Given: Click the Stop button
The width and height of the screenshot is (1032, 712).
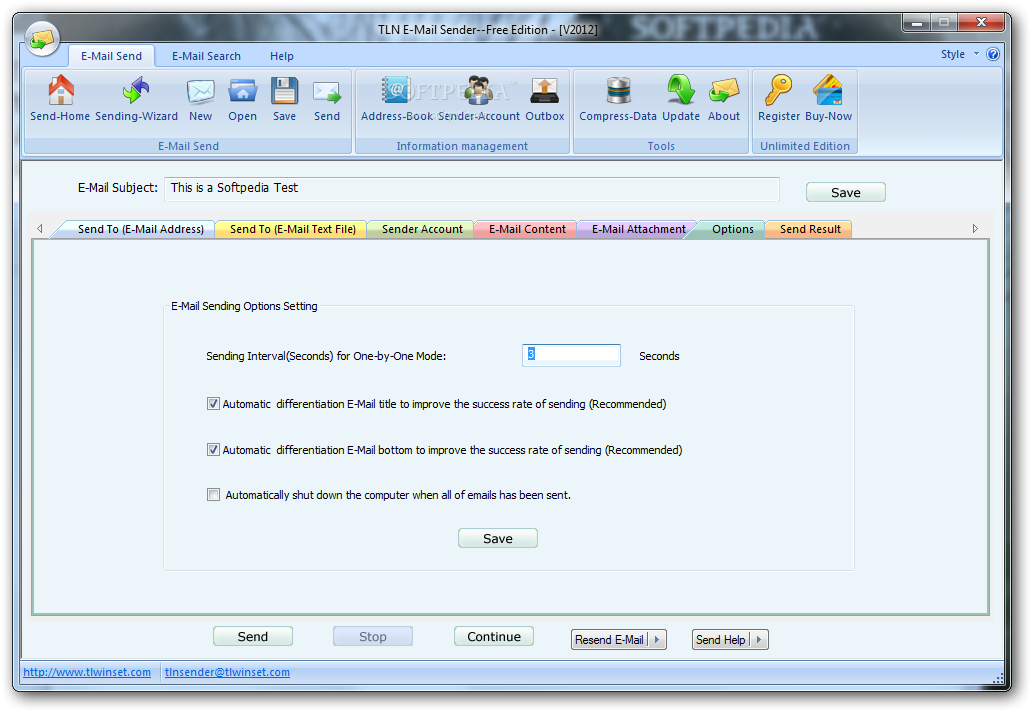Looking at the screenshot, I should click(373, 637).
